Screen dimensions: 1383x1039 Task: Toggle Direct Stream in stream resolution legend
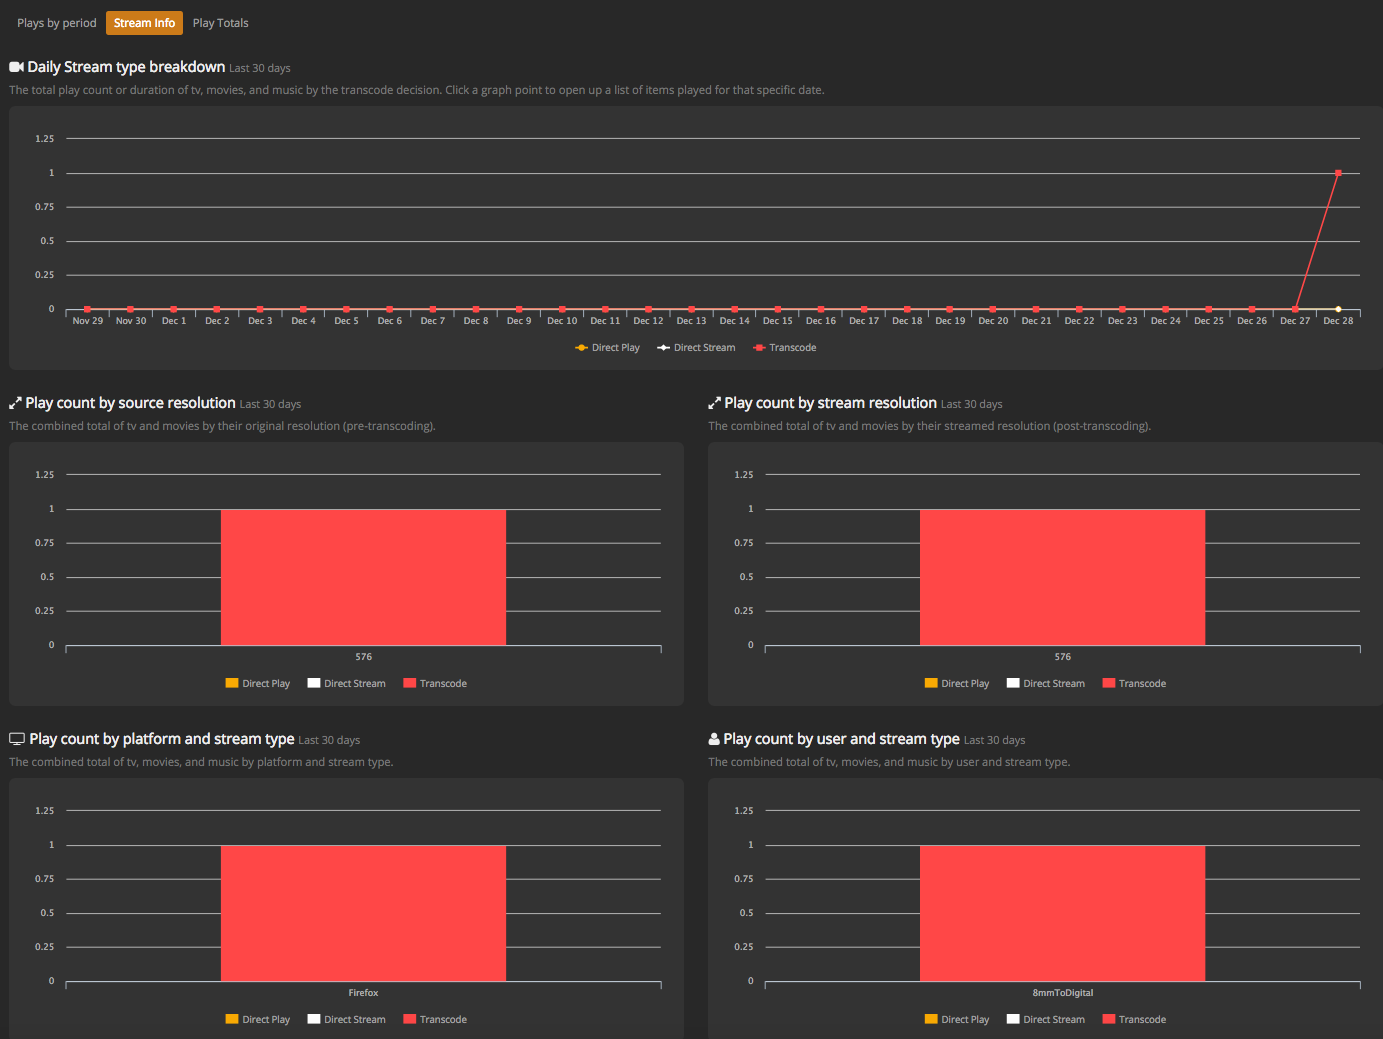coord(1045,684)
